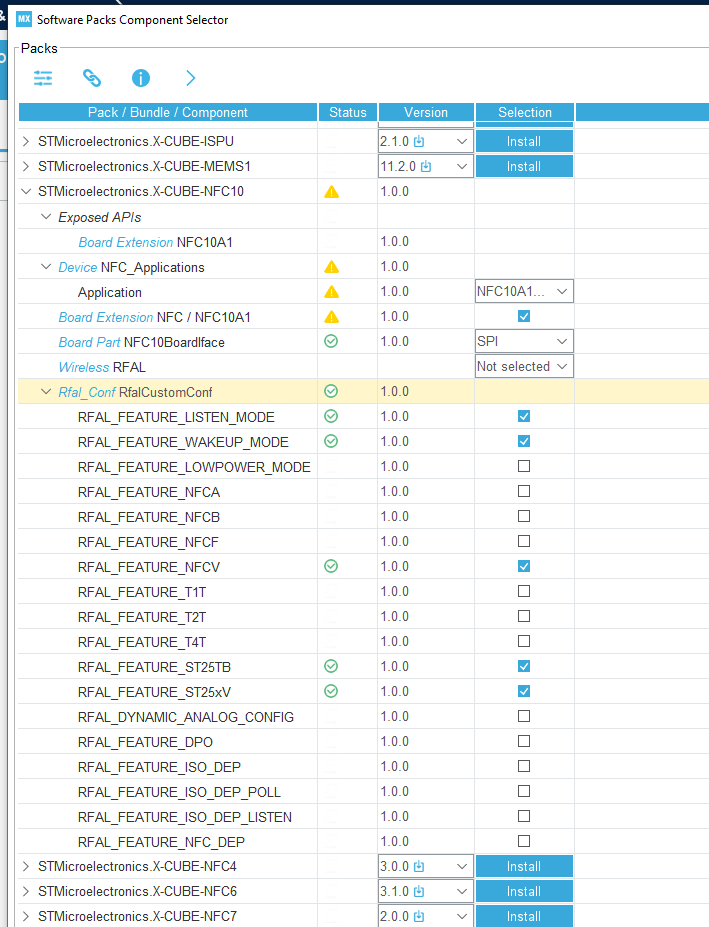
Task: Open the Wireless RFAL Not selected dropdown
Action: [x=525, y=367]
